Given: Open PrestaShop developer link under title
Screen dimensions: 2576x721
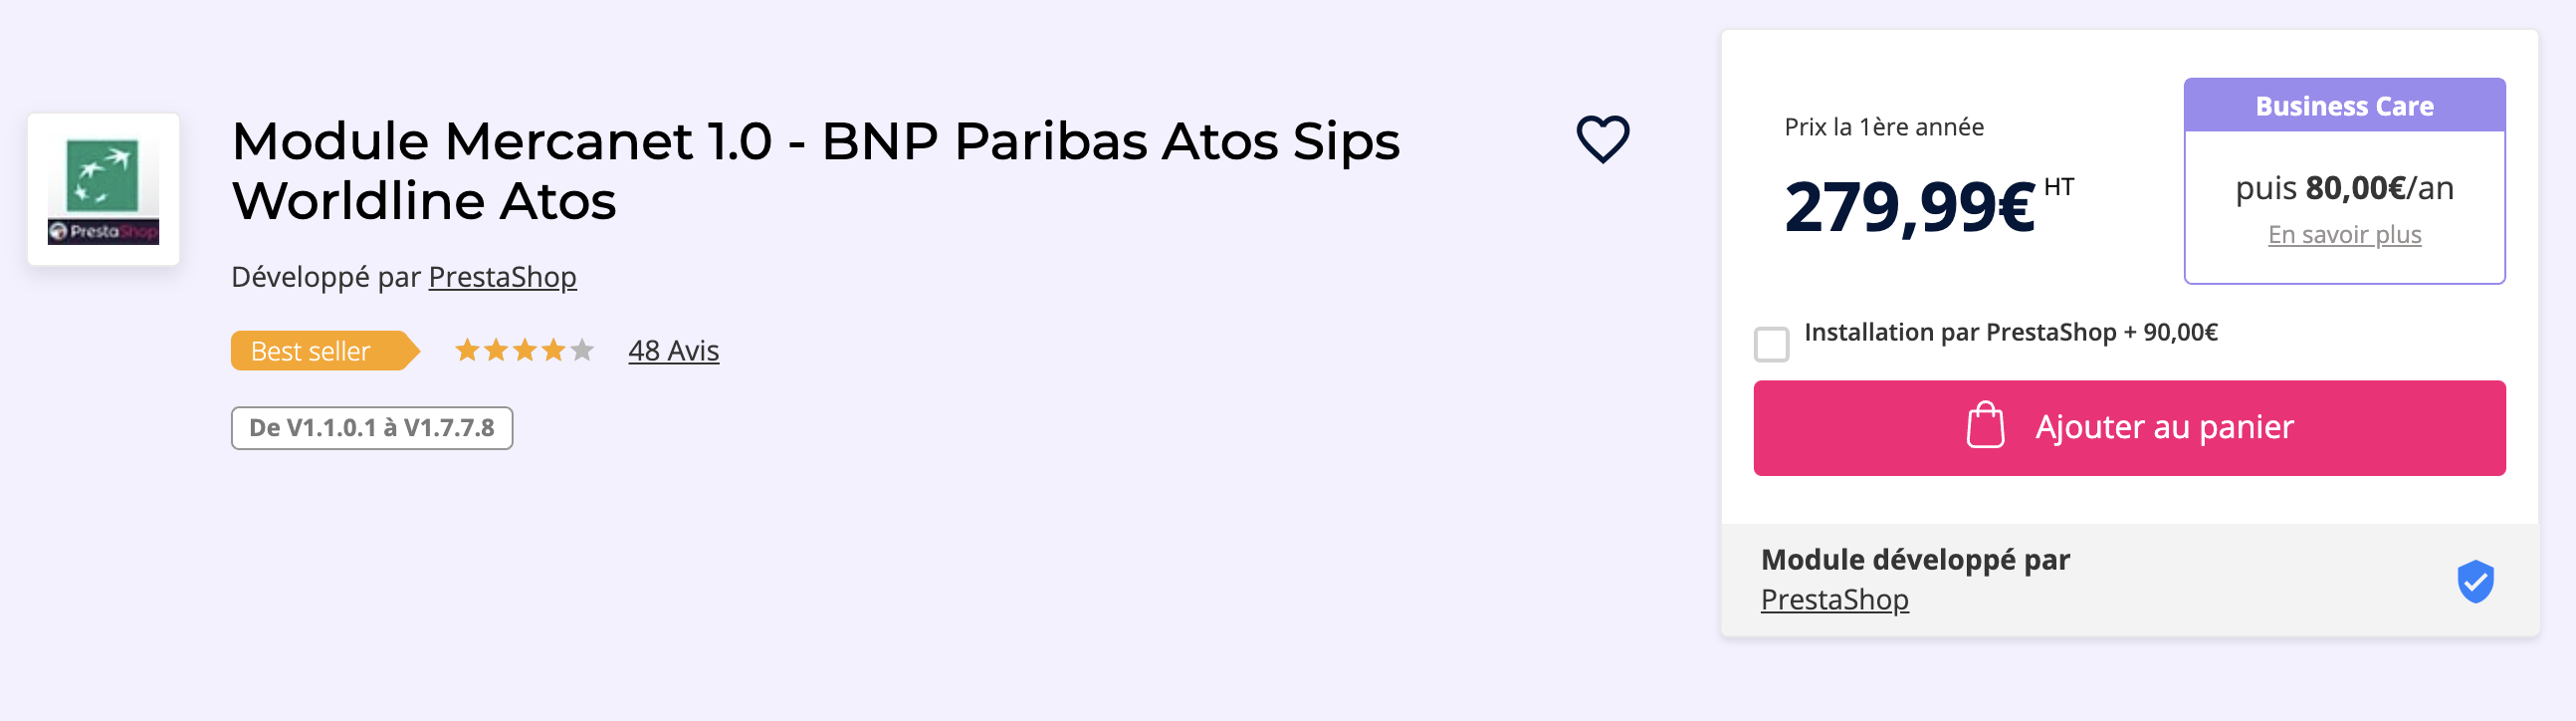Looking at the screenshot, I should pyautogui.click(x=503, y=277).
